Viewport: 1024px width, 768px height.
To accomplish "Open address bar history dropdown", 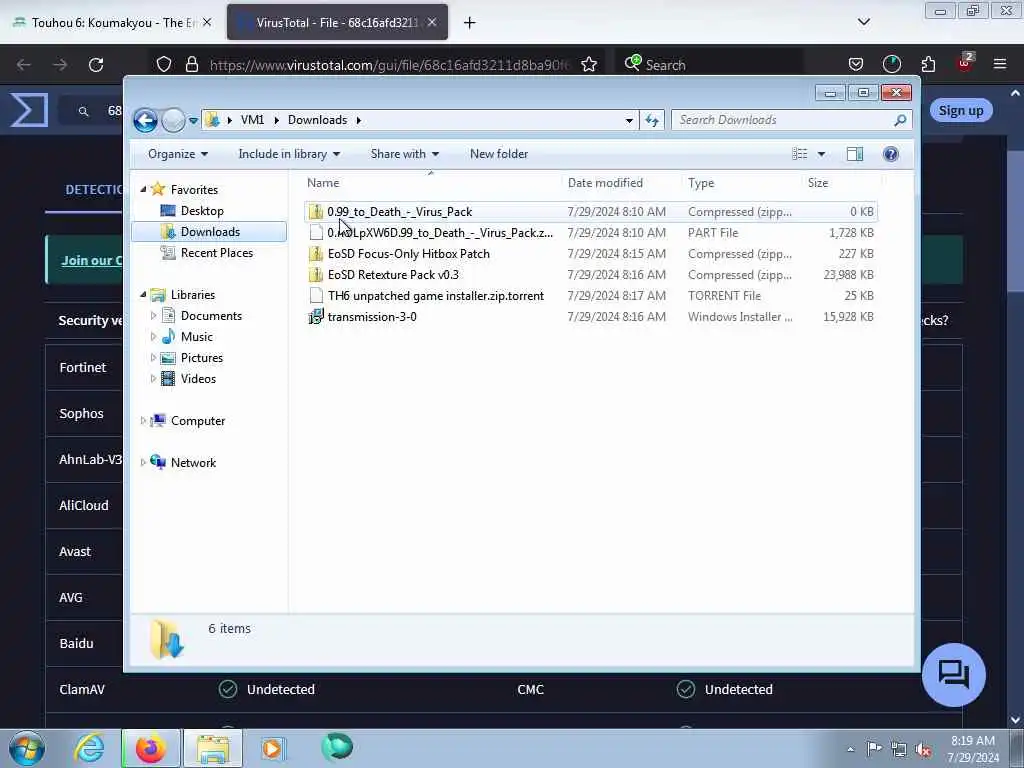I will [x=629, y=121].
